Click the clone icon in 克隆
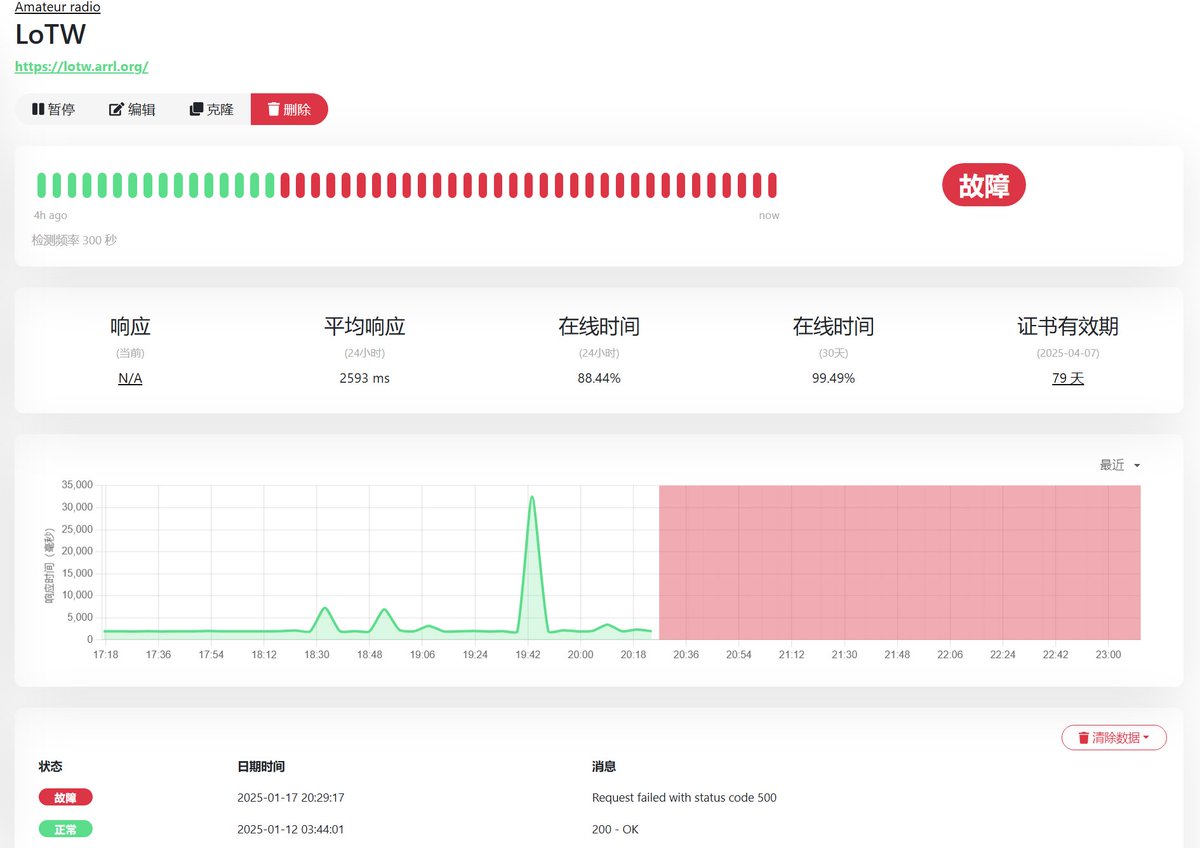1200x848 pixels. [x=196, y=109]
